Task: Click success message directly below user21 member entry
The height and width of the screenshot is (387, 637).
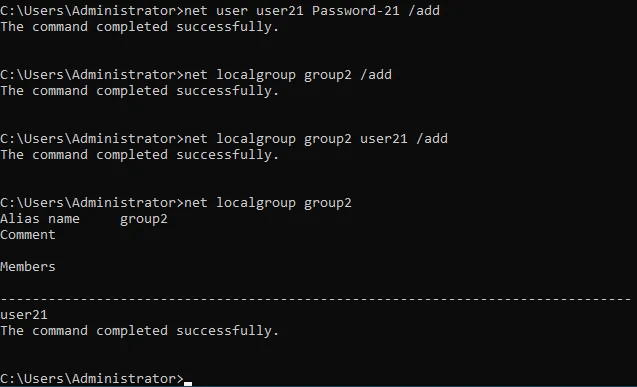Action: (140, 331)
